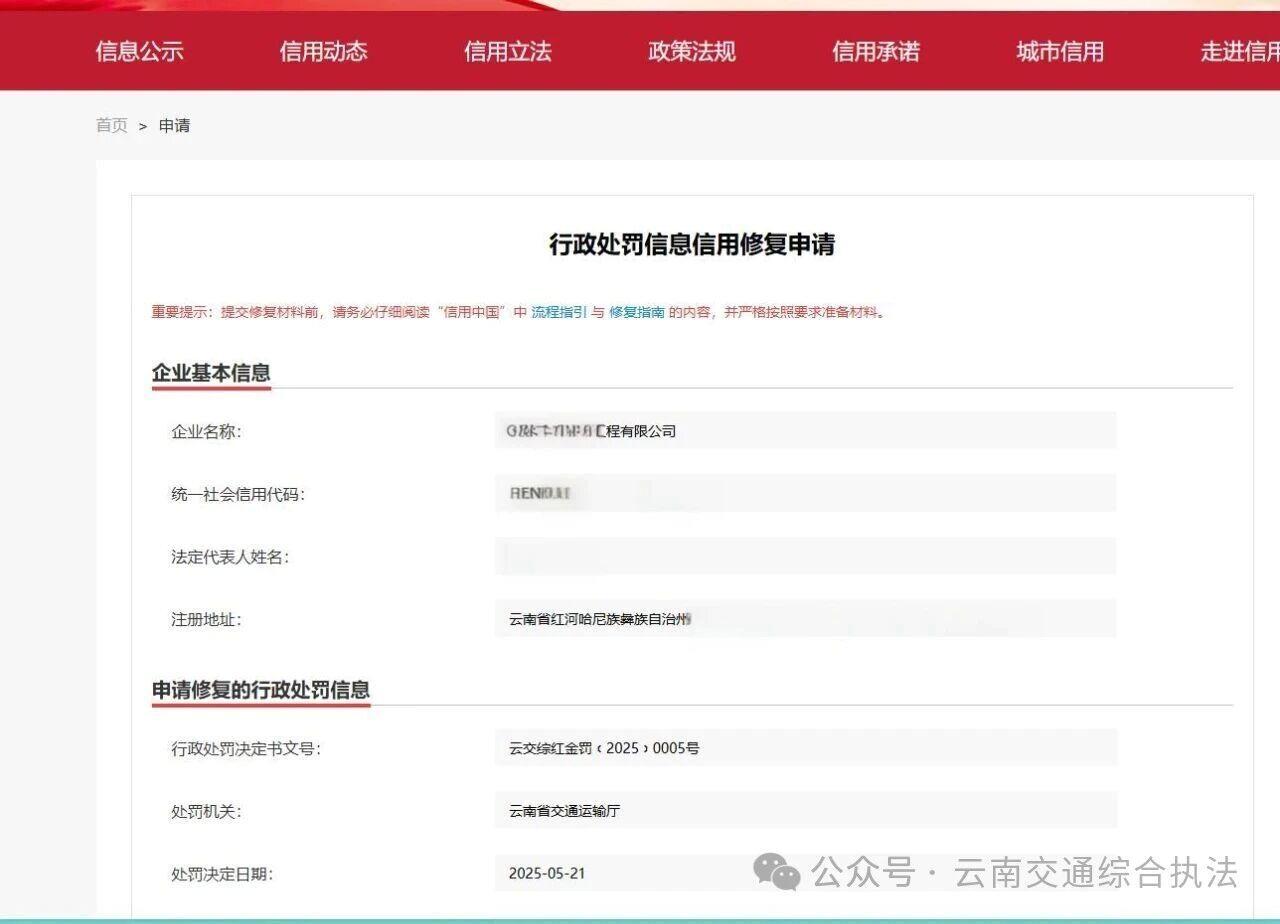The image size is (1280, 924).
Task: Go to the 信用动态 section
Action: click(x=323, y=52)
